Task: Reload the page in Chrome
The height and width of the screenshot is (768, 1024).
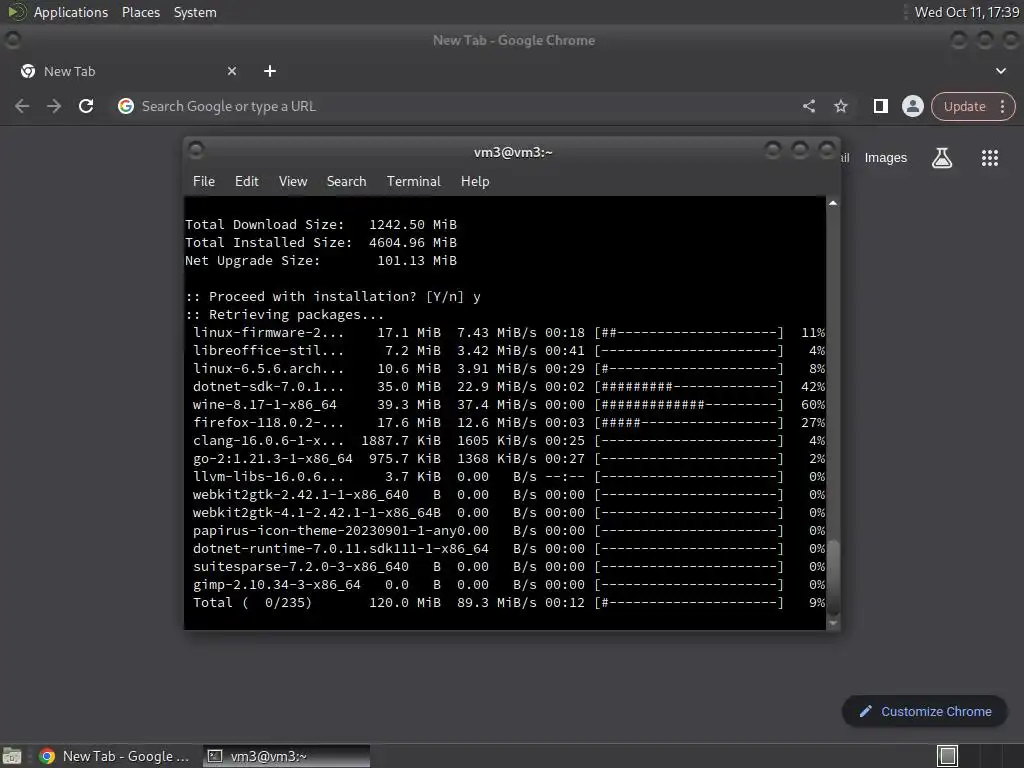Action: point(86,106)
